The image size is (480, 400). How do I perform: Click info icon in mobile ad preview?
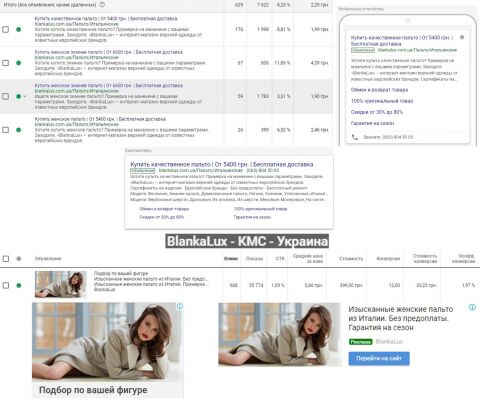(462, 37)
